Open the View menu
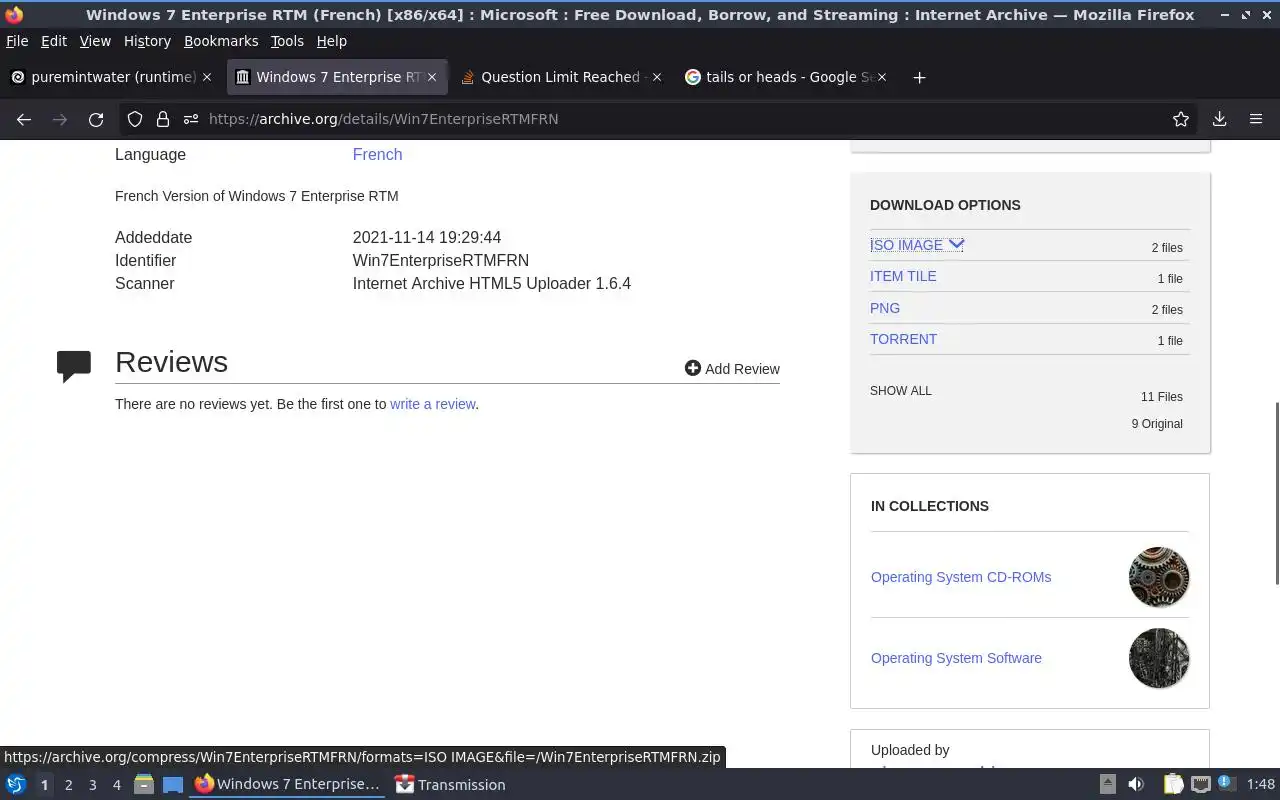The height and width of the screenshot is (800, 1280). point(95,41)
